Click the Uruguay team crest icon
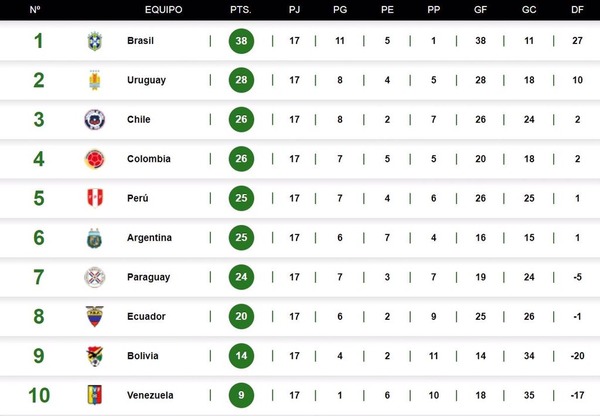 point(95,80)
